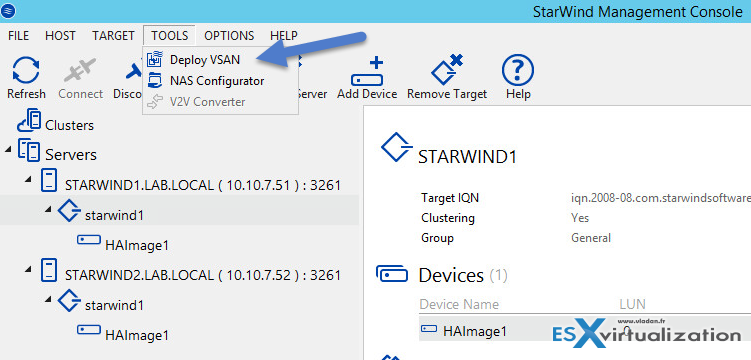Image resolution: width=751 pixels, height=360 pixels.
Task: Select HAImage1 under the STARWIND1 server
Action: (x=137, y=246)
